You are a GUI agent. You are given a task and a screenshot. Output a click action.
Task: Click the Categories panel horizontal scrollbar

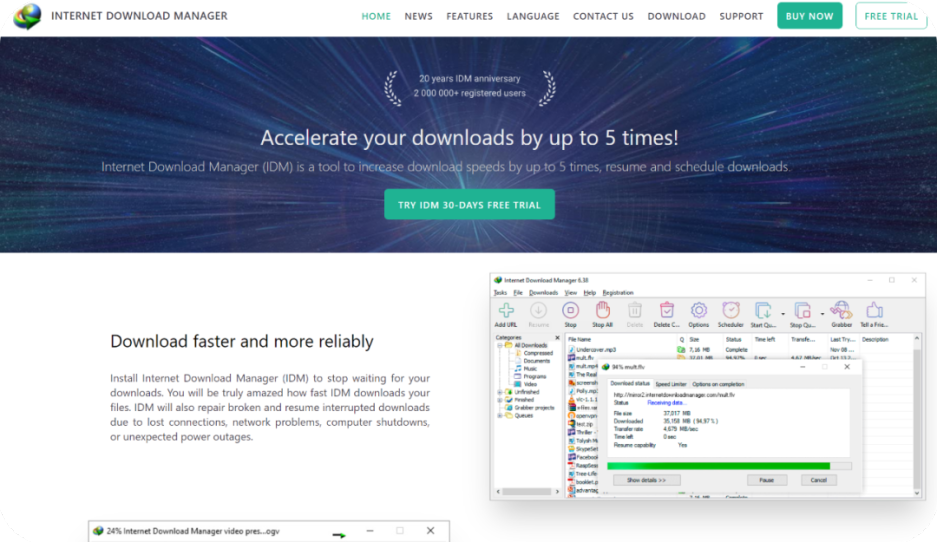pyautogui.click(x=528, y=492)
